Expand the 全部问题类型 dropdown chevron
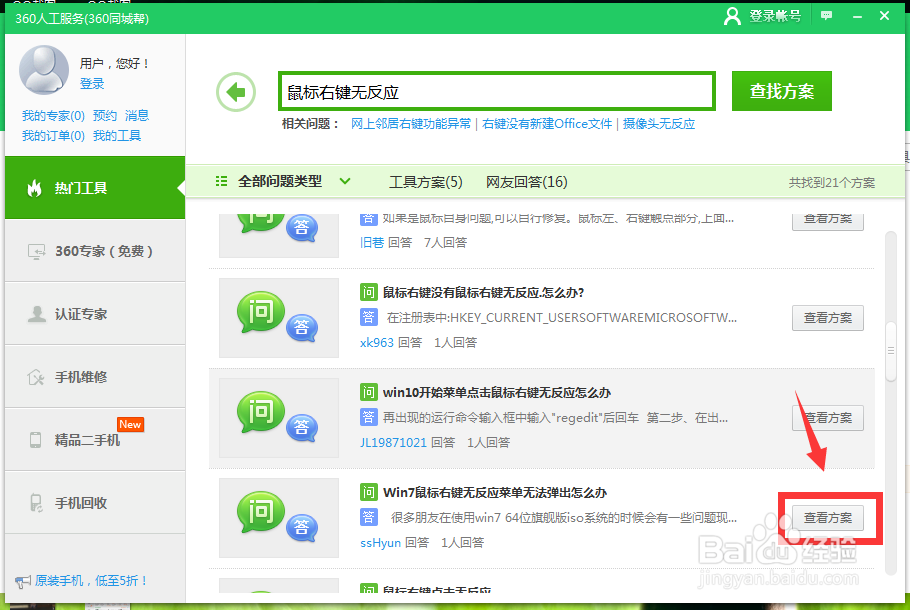 (x=345, y=181)
